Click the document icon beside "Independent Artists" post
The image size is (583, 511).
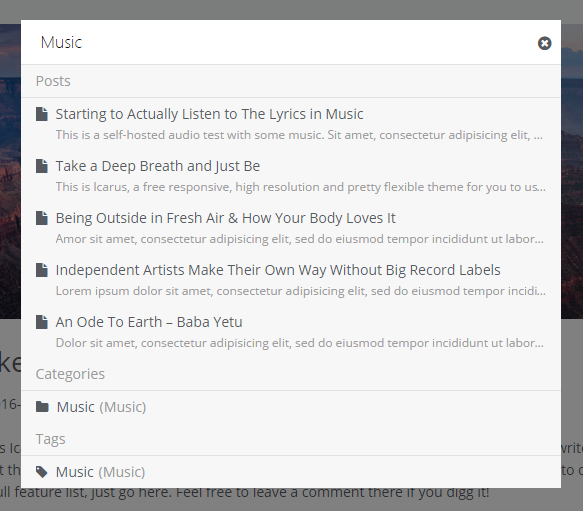[x=42, y=270]
